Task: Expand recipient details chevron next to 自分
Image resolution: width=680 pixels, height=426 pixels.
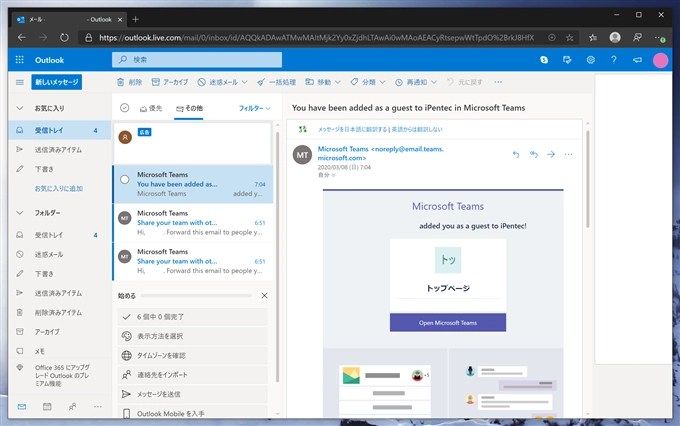Action: coord(333,175)
